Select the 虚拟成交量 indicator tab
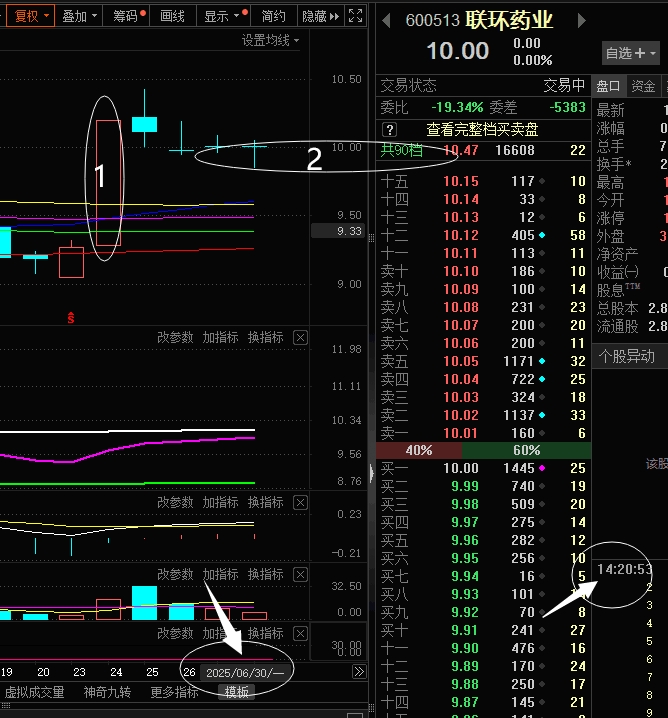Image resolution: width=668 pixels, height=718 pixels. [x=34, y=692]
